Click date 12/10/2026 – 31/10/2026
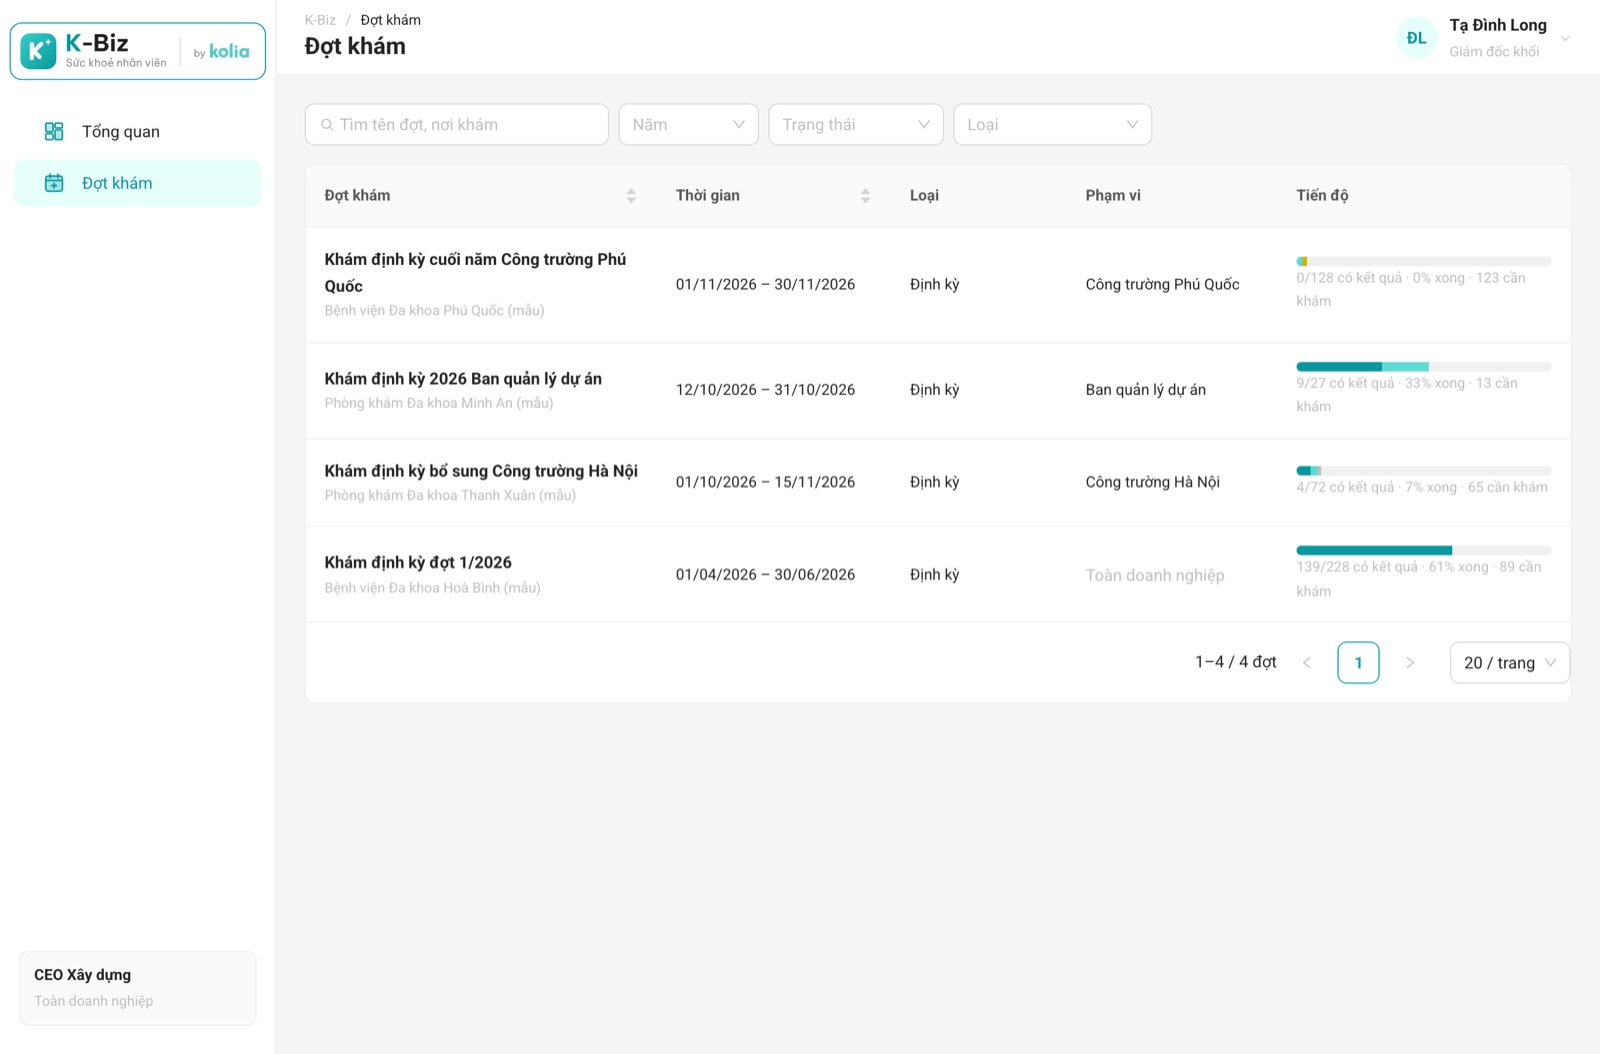Image resolution: width=1600 pixels, height=1054 pixels. [x=766, y=390]
